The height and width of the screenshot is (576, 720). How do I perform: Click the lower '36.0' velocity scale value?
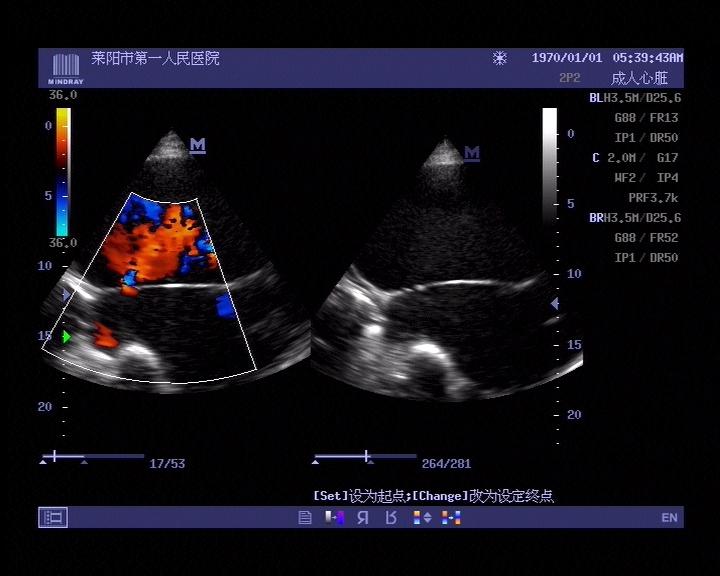click(63, 243)
